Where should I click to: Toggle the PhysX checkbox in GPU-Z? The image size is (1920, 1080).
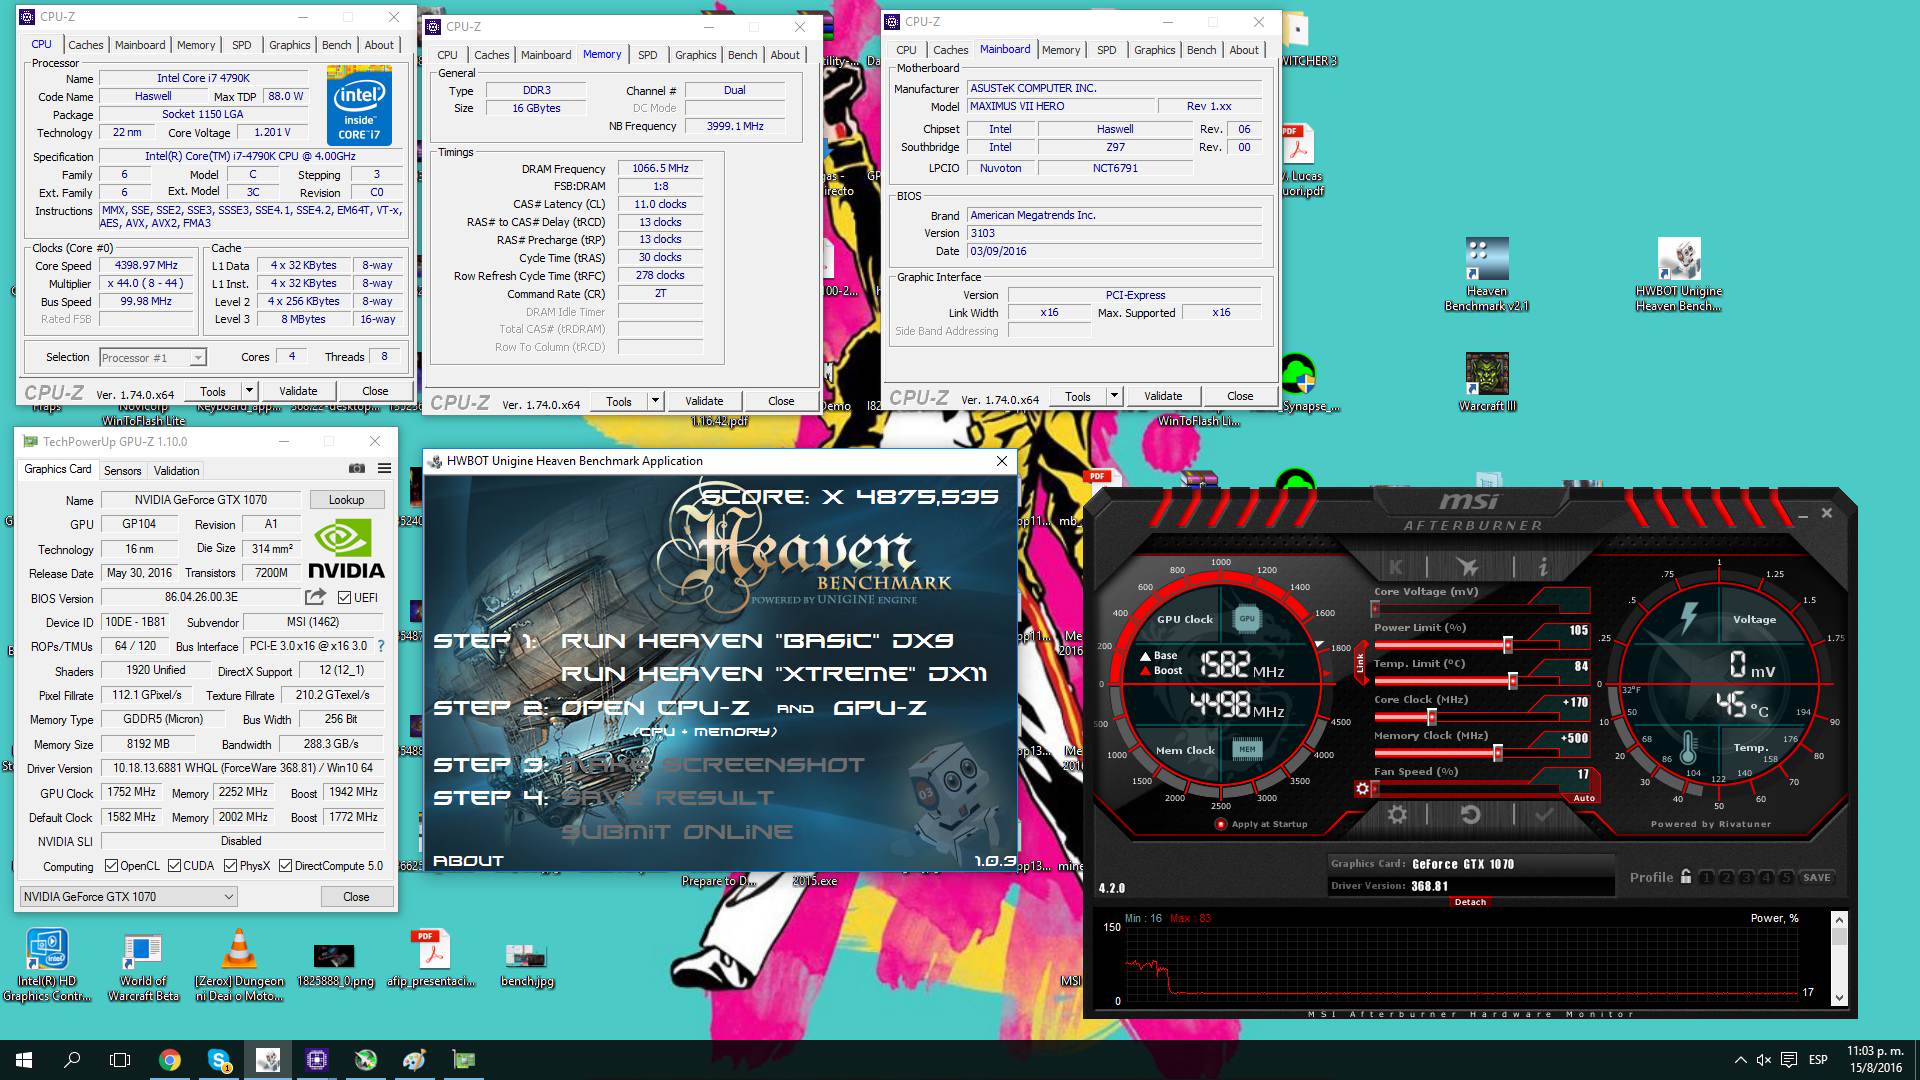tap(231, 866)
